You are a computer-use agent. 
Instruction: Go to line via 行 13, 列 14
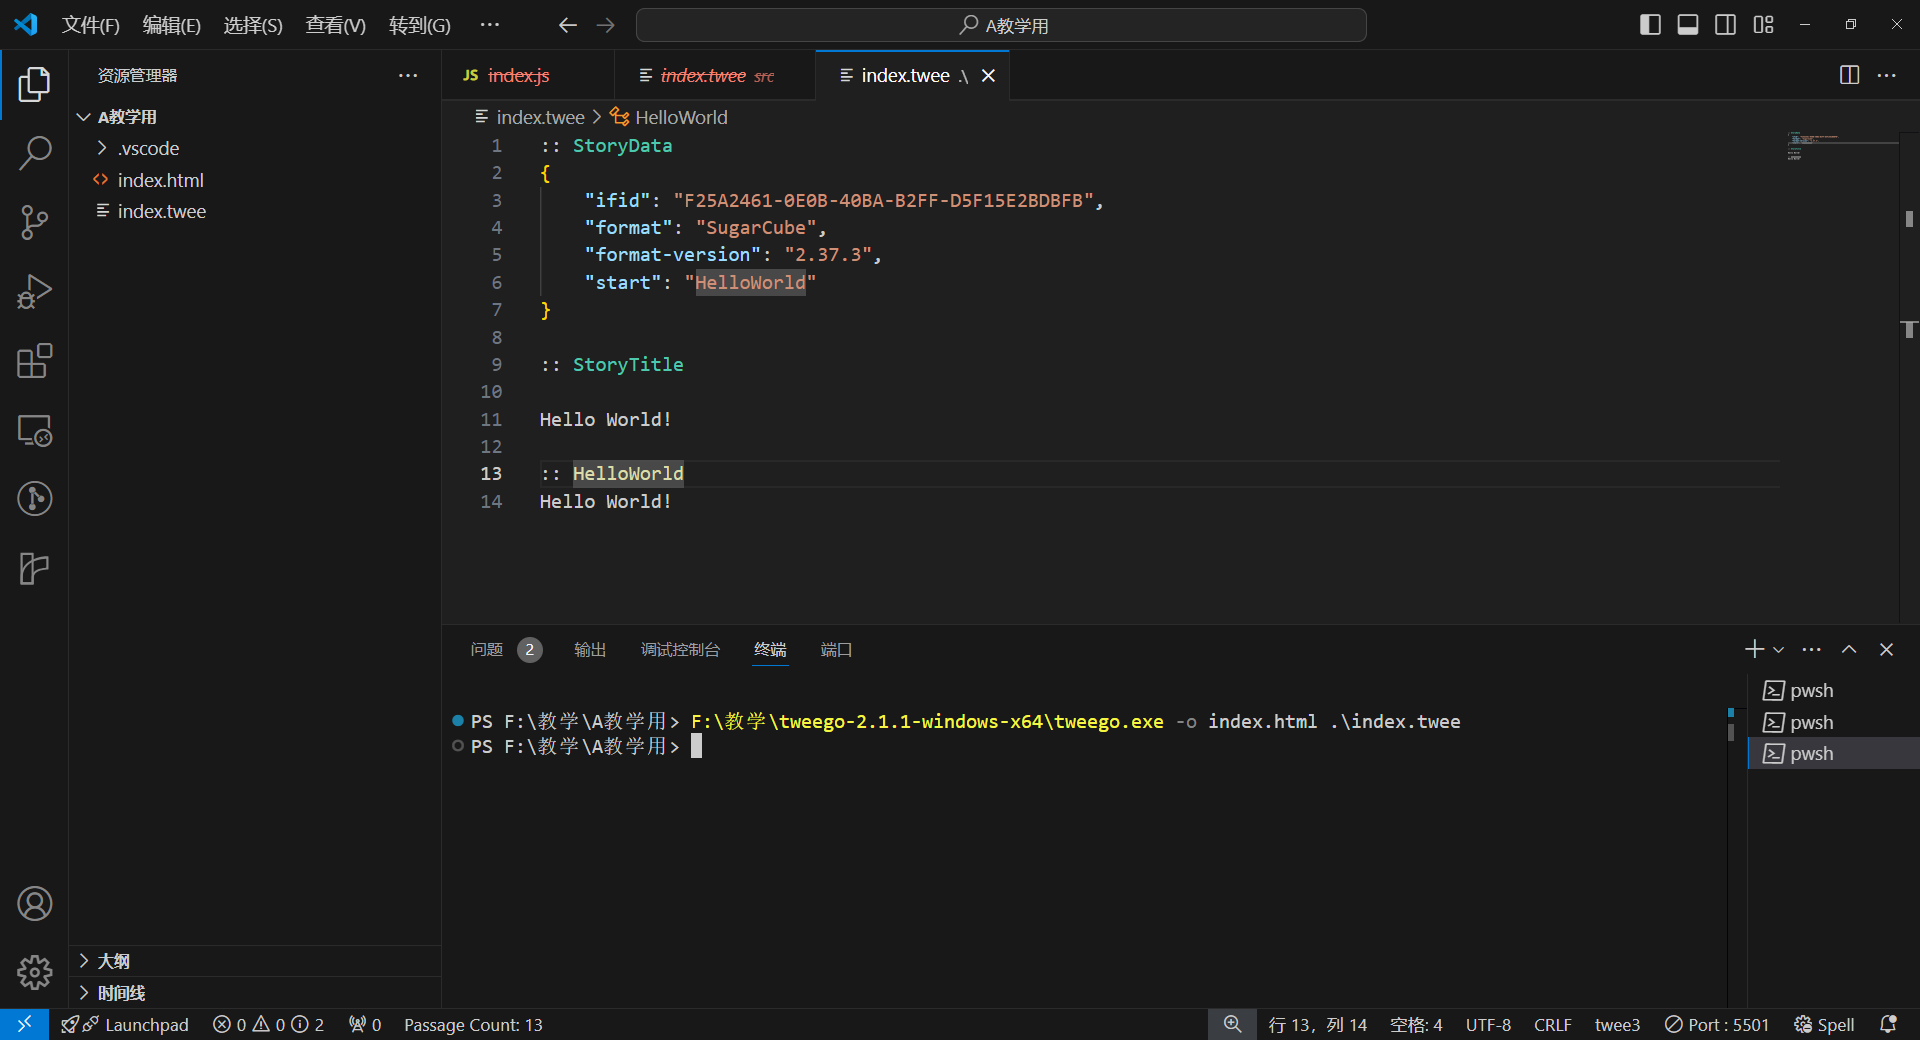1318,1025
